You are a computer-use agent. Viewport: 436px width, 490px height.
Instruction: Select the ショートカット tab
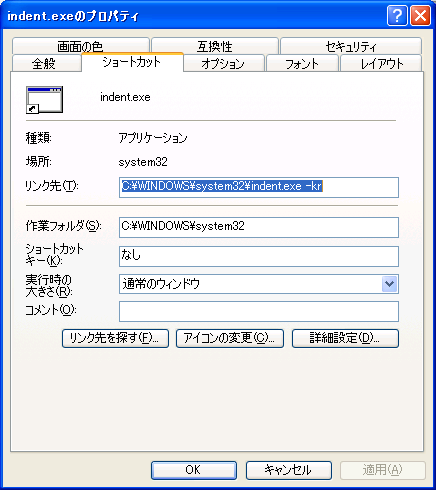132,62
